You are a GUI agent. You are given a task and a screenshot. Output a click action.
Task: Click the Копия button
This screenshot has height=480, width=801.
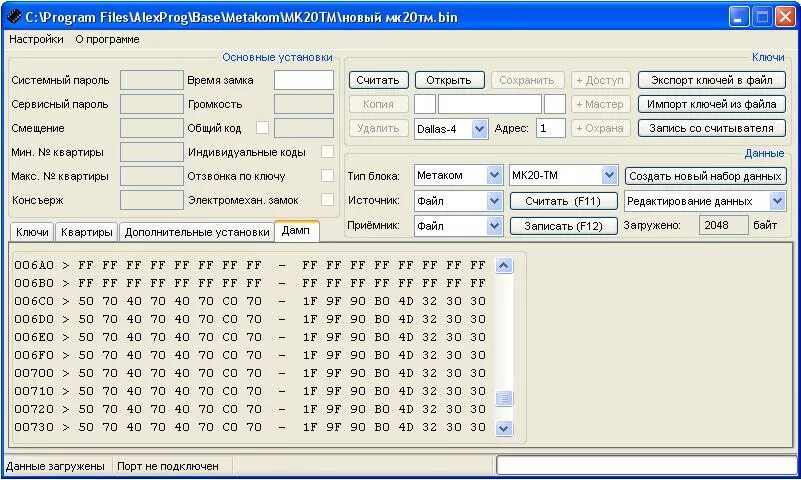379,104
